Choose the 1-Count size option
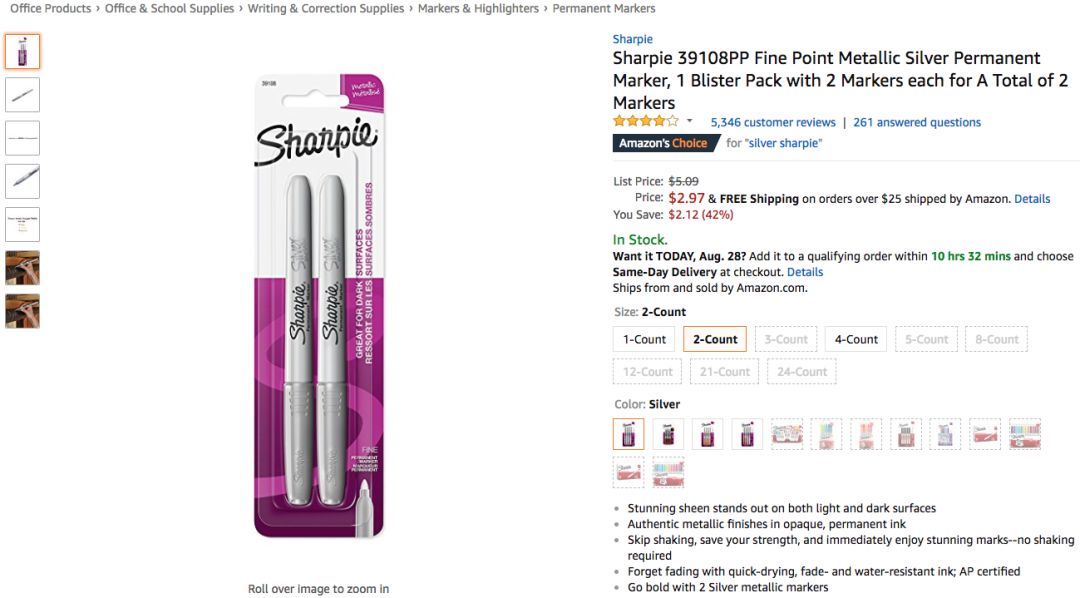 [x=644, y=339]
